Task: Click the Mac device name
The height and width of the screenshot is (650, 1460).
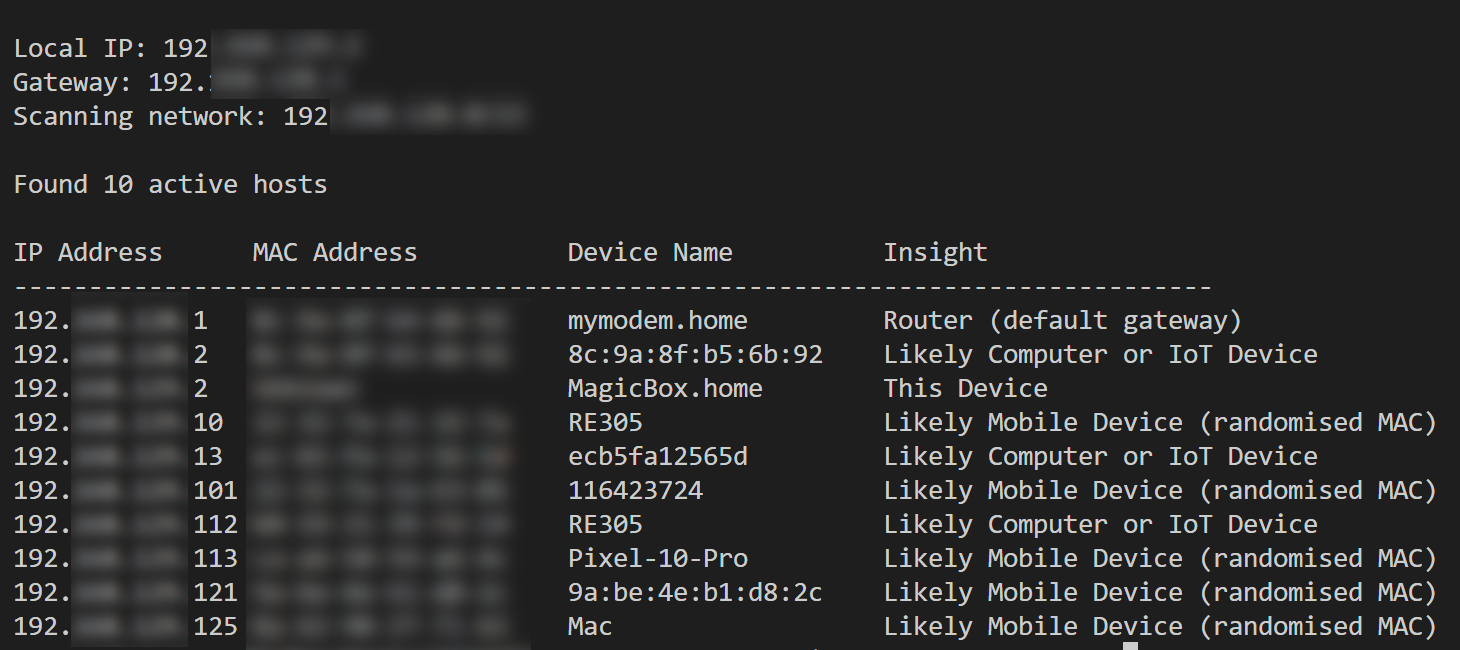Action: [590, 627]
